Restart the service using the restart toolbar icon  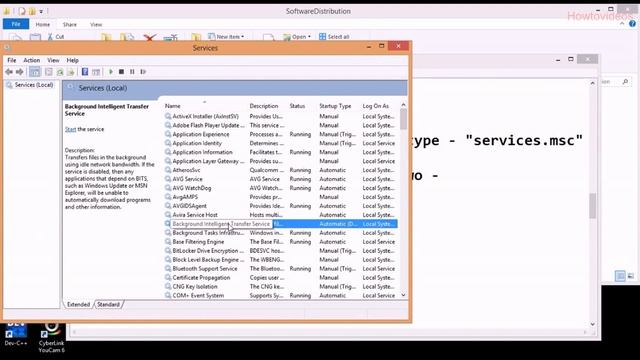143,72
